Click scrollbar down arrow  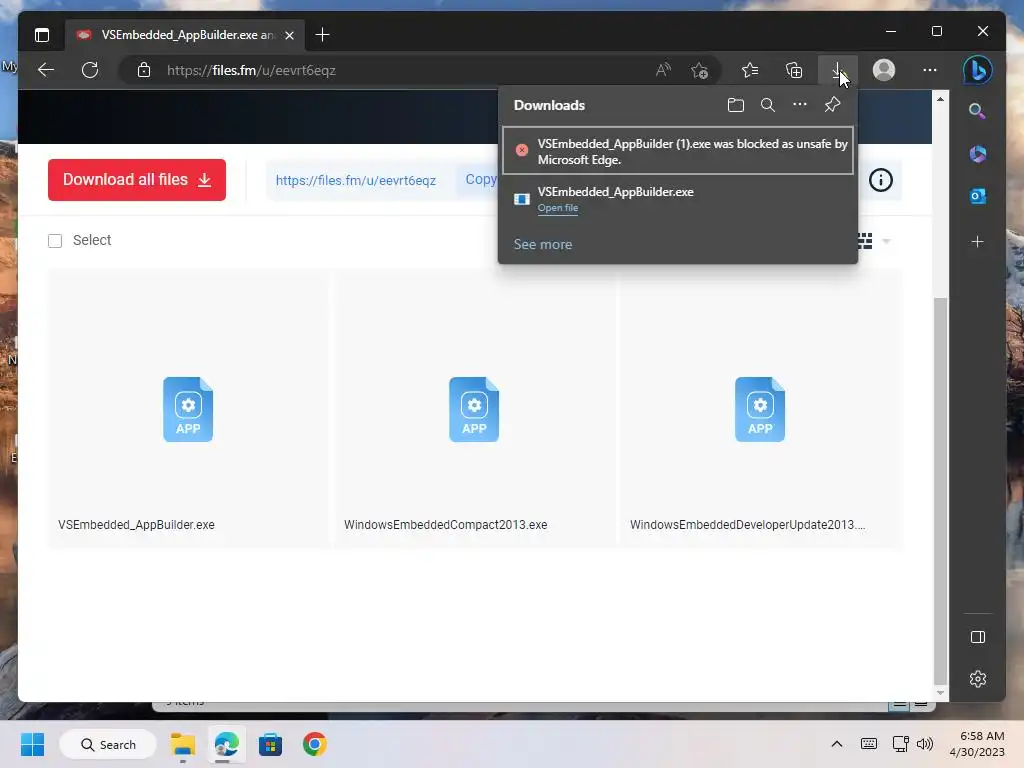coord(940,693)
